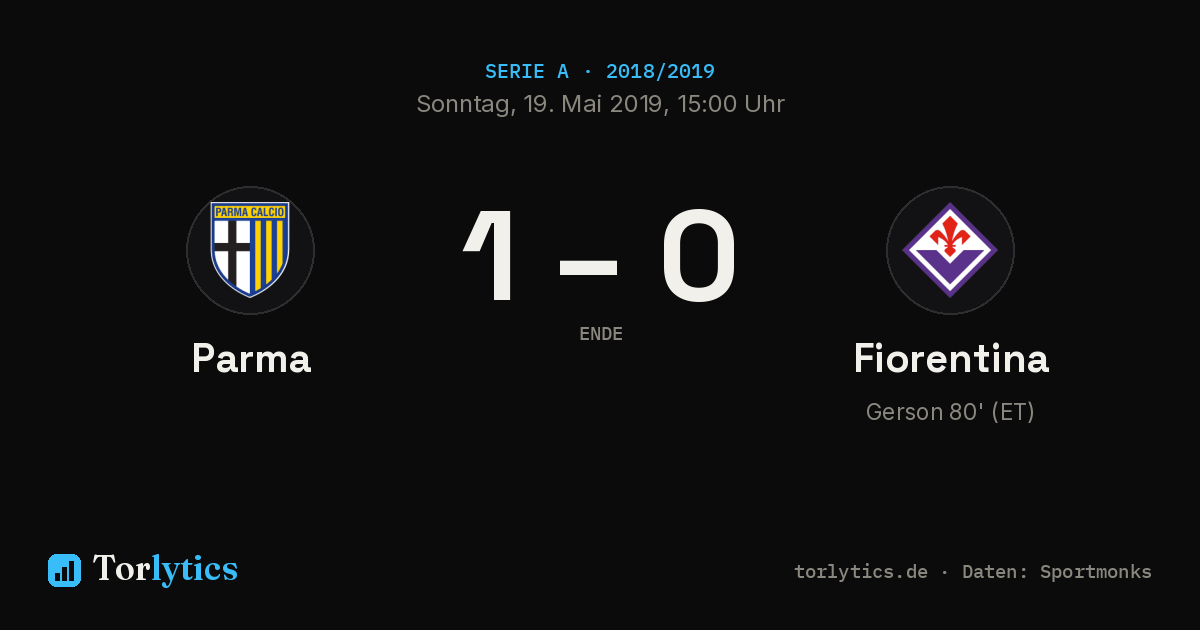Screen dimensions: 1200x630
Task: Open the torlytics.de website text
Action: [x=861, y=572]
